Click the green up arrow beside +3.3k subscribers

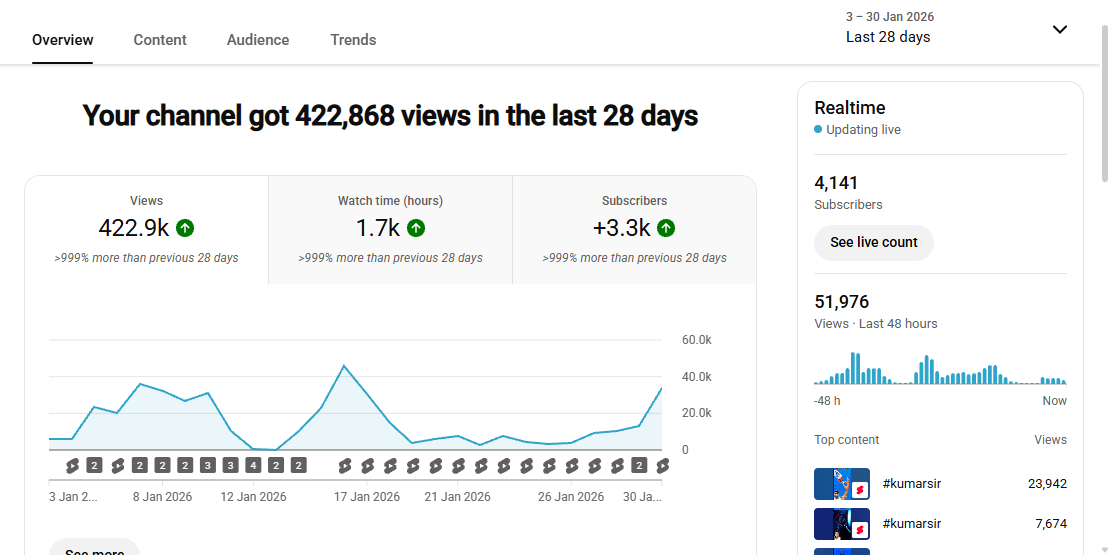[x=665, y=228]
